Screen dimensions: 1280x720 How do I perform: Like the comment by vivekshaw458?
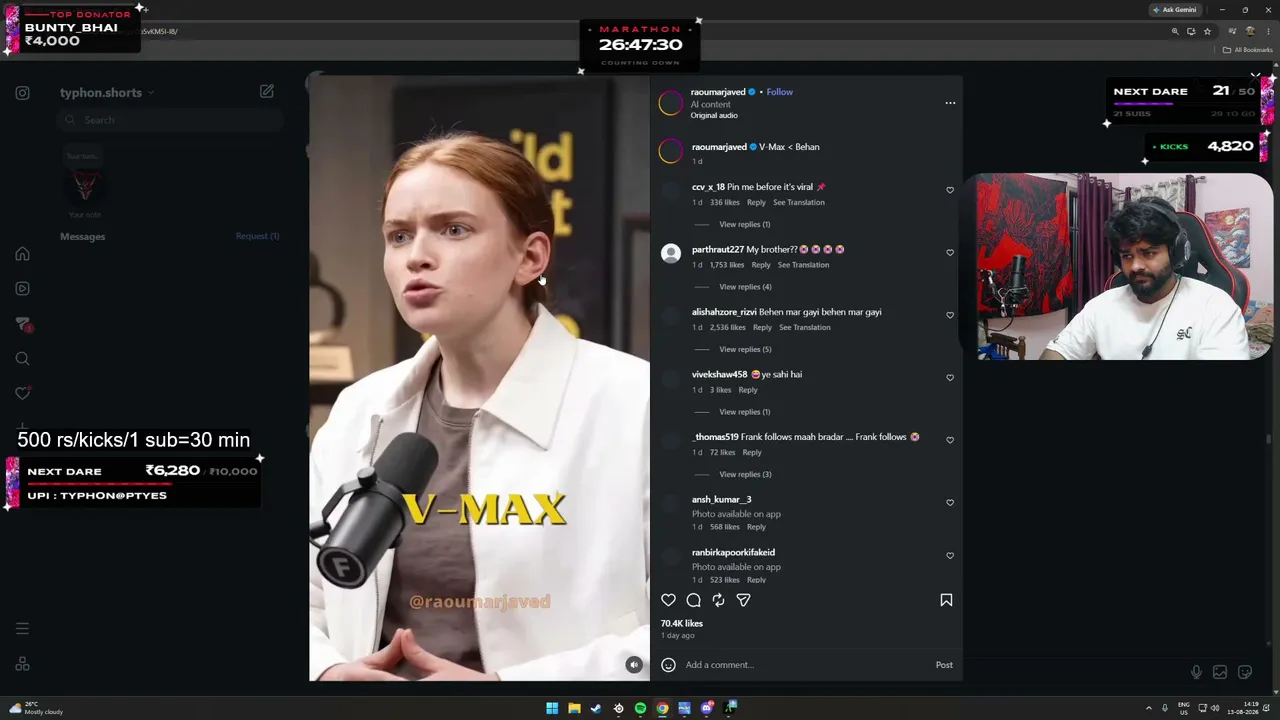point(950,378)
